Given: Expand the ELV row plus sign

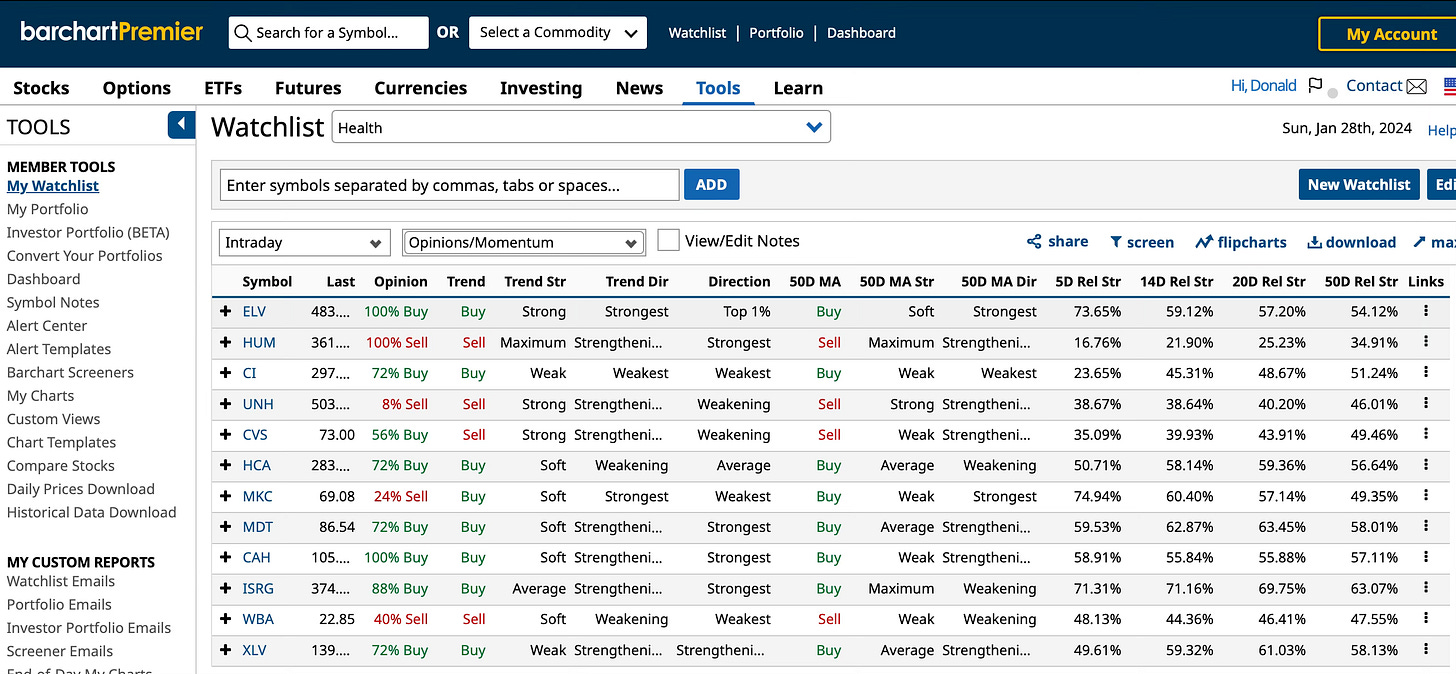Looking at the screenshot, I should (226, 311).
